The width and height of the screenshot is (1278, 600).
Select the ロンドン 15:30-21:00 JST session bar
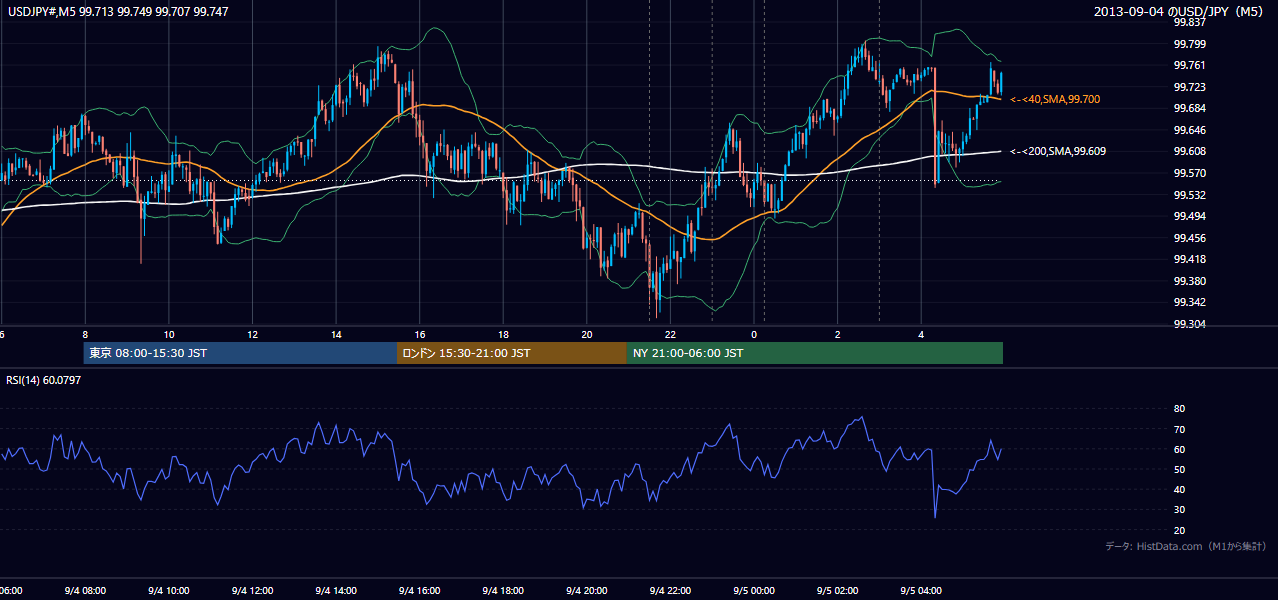[512, 353]
